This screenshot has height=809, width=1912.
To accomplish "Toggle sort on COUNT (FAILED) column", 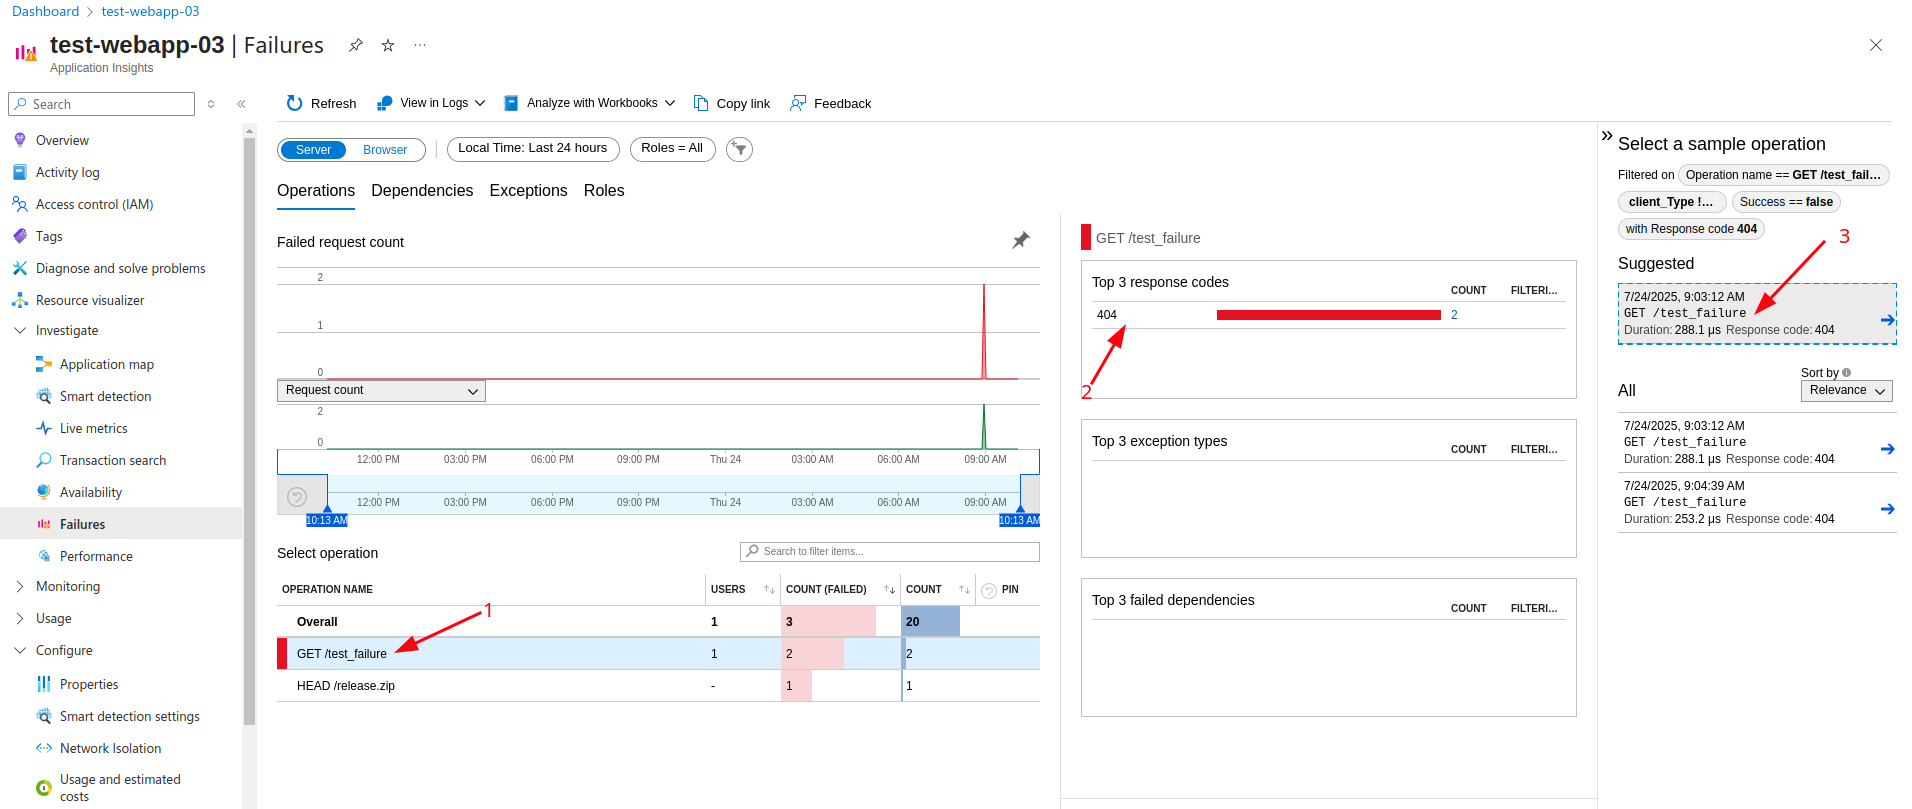I will click(889, 590).
